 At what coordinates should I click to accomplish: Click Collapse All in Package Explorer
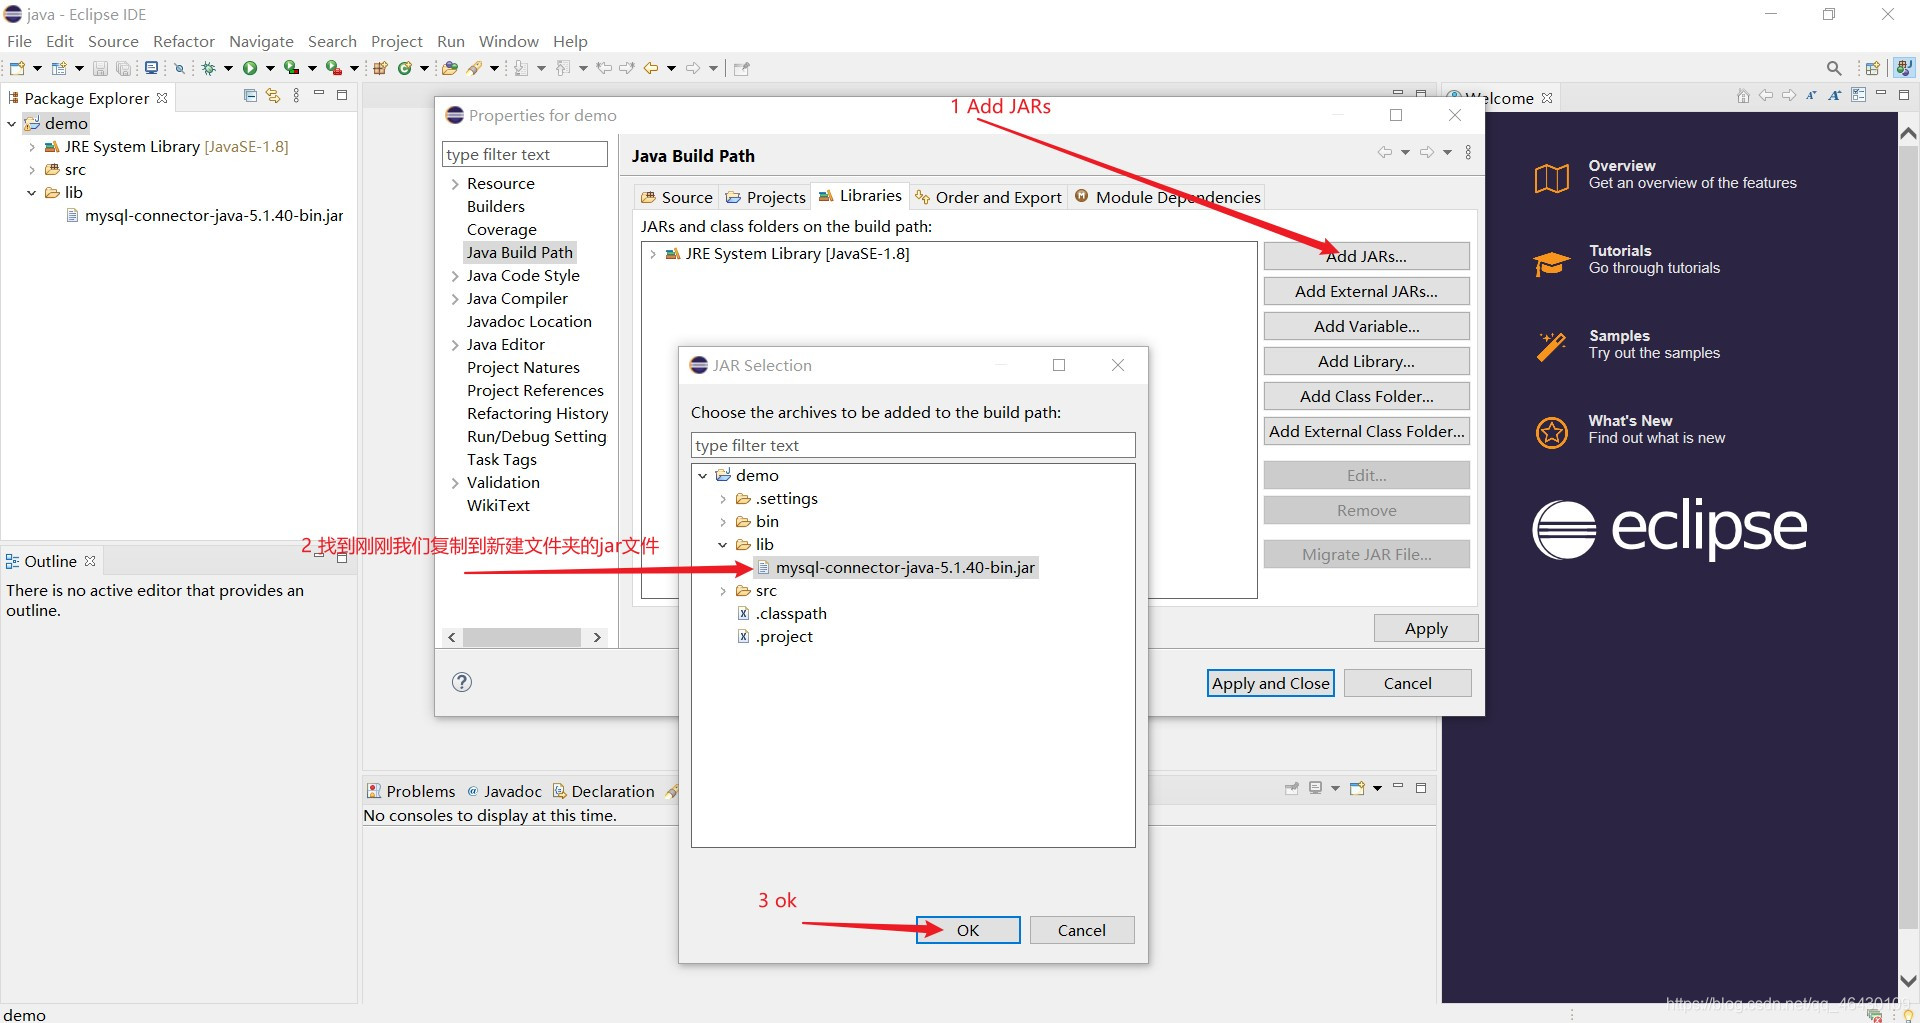(250, 96)
